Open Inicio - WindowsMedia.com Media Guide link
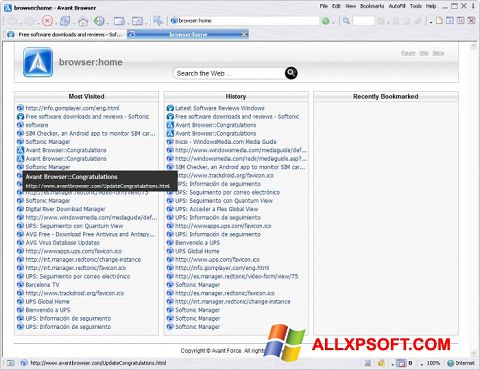This screenshot has height=370, width=480. point(226,142)
